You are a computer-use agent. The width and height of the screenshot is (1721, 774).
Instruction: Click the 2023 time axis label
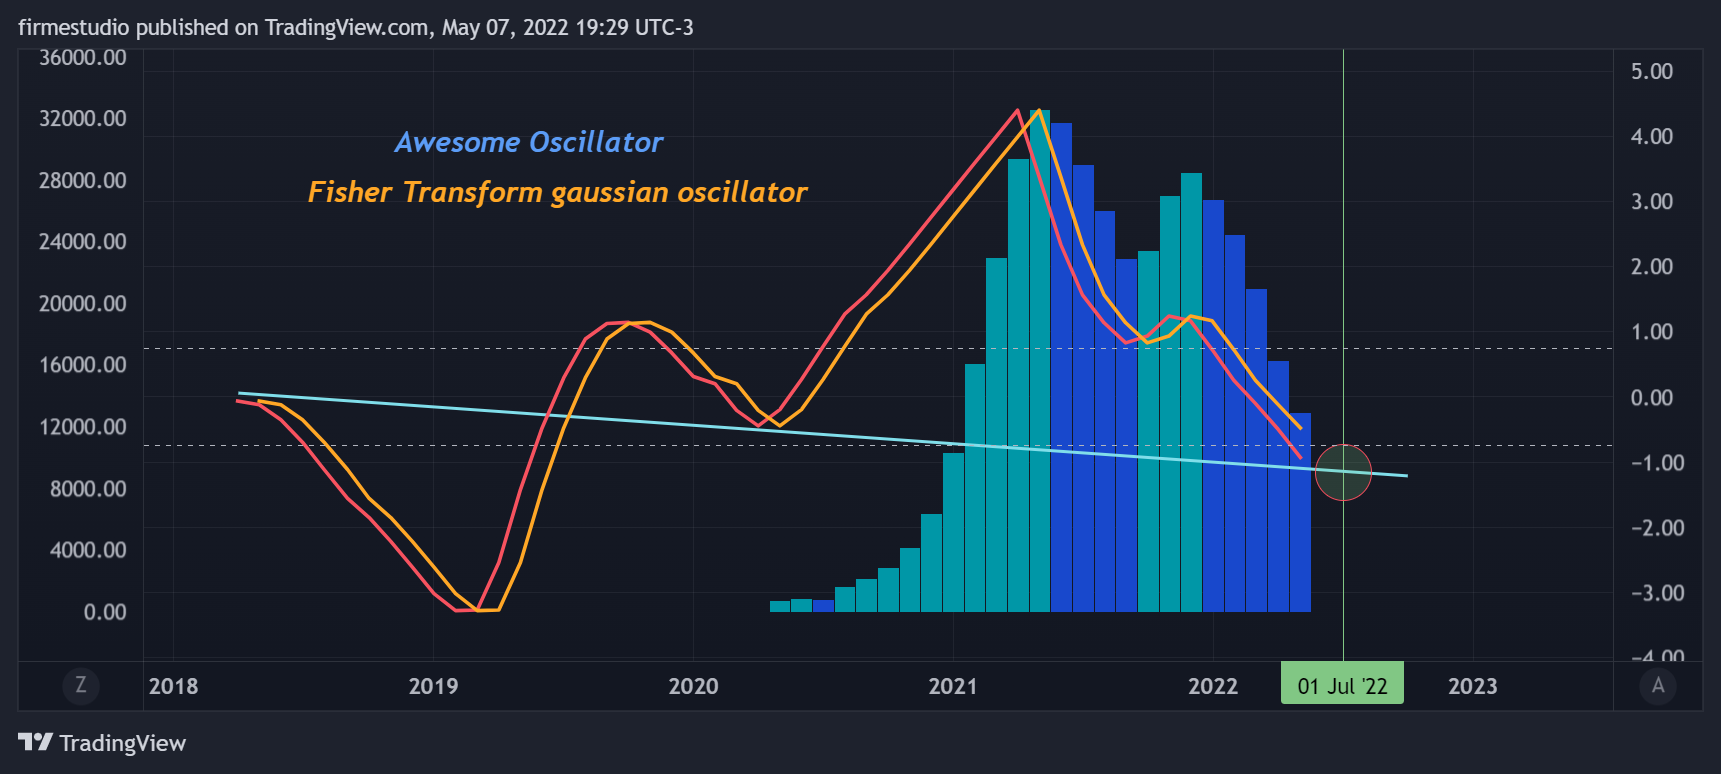(1473, 686)
